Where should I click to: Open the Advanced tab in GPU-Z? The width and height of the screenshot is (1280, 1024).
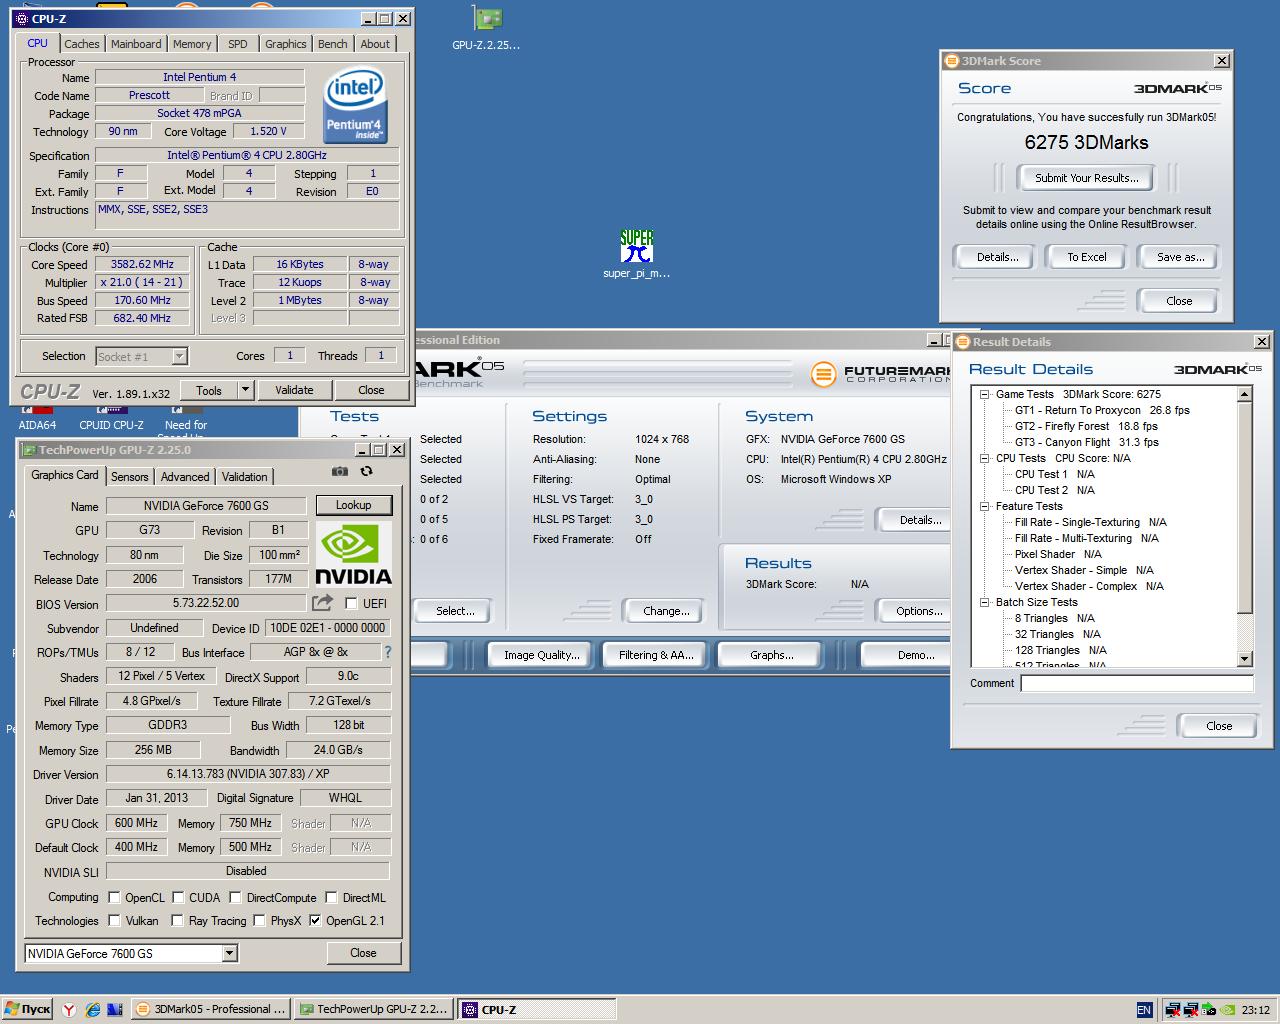[x=185, y=477]
